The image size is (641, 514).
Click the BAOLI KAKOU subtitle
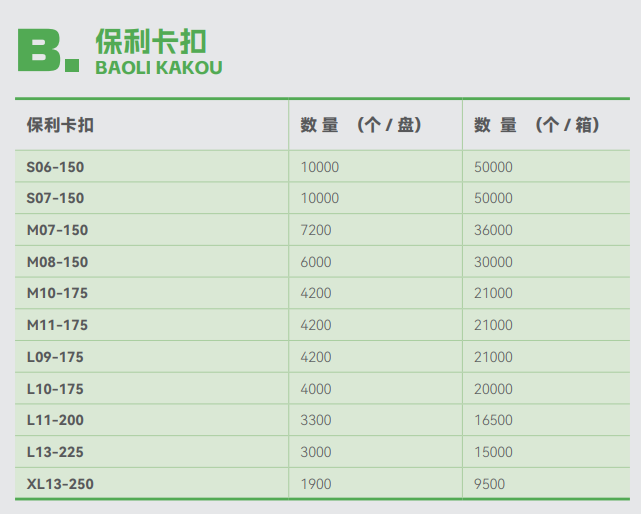point(159,68)
